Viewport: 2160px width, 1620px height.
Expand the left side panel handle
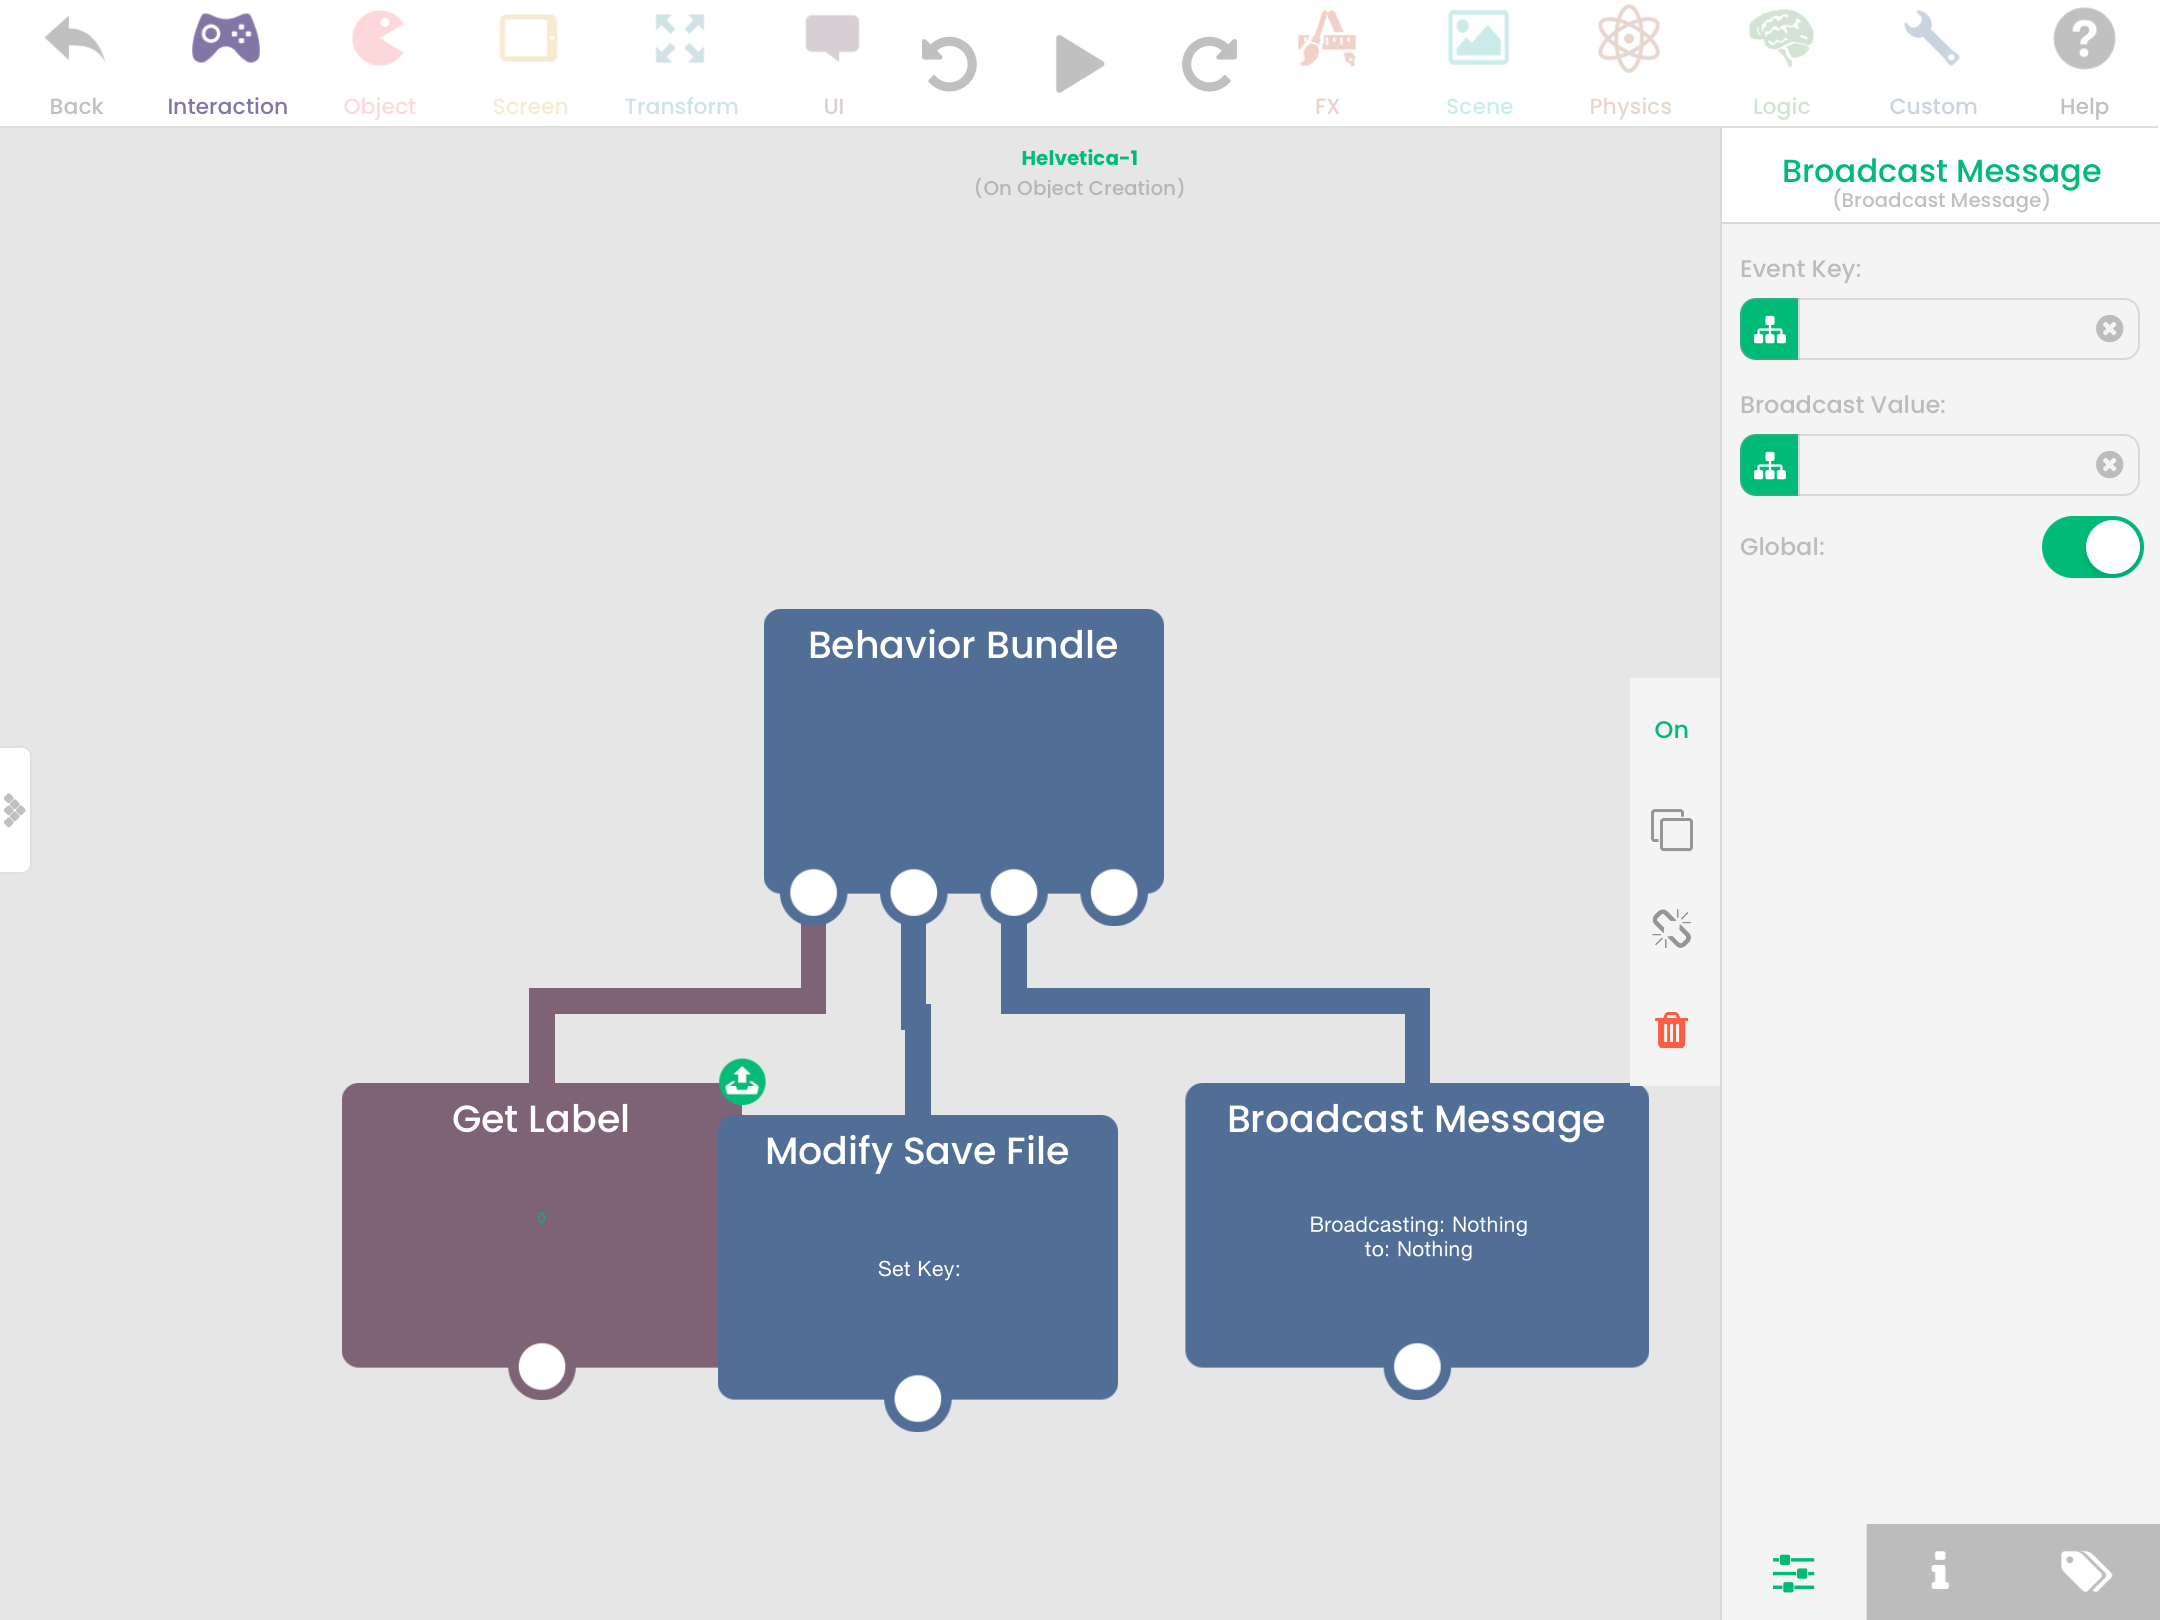[14, 809]
